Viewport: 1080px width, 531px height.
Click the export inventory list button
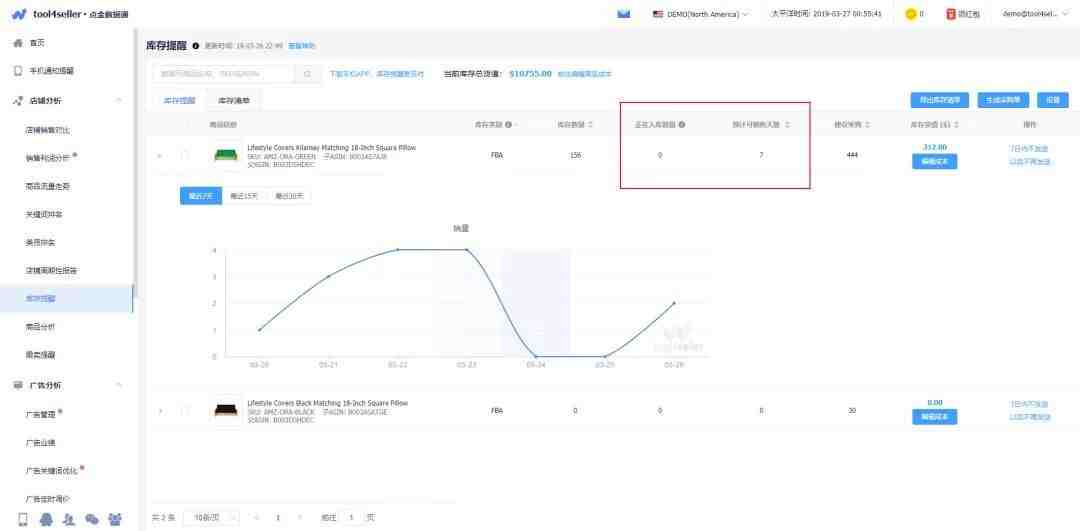939,100
